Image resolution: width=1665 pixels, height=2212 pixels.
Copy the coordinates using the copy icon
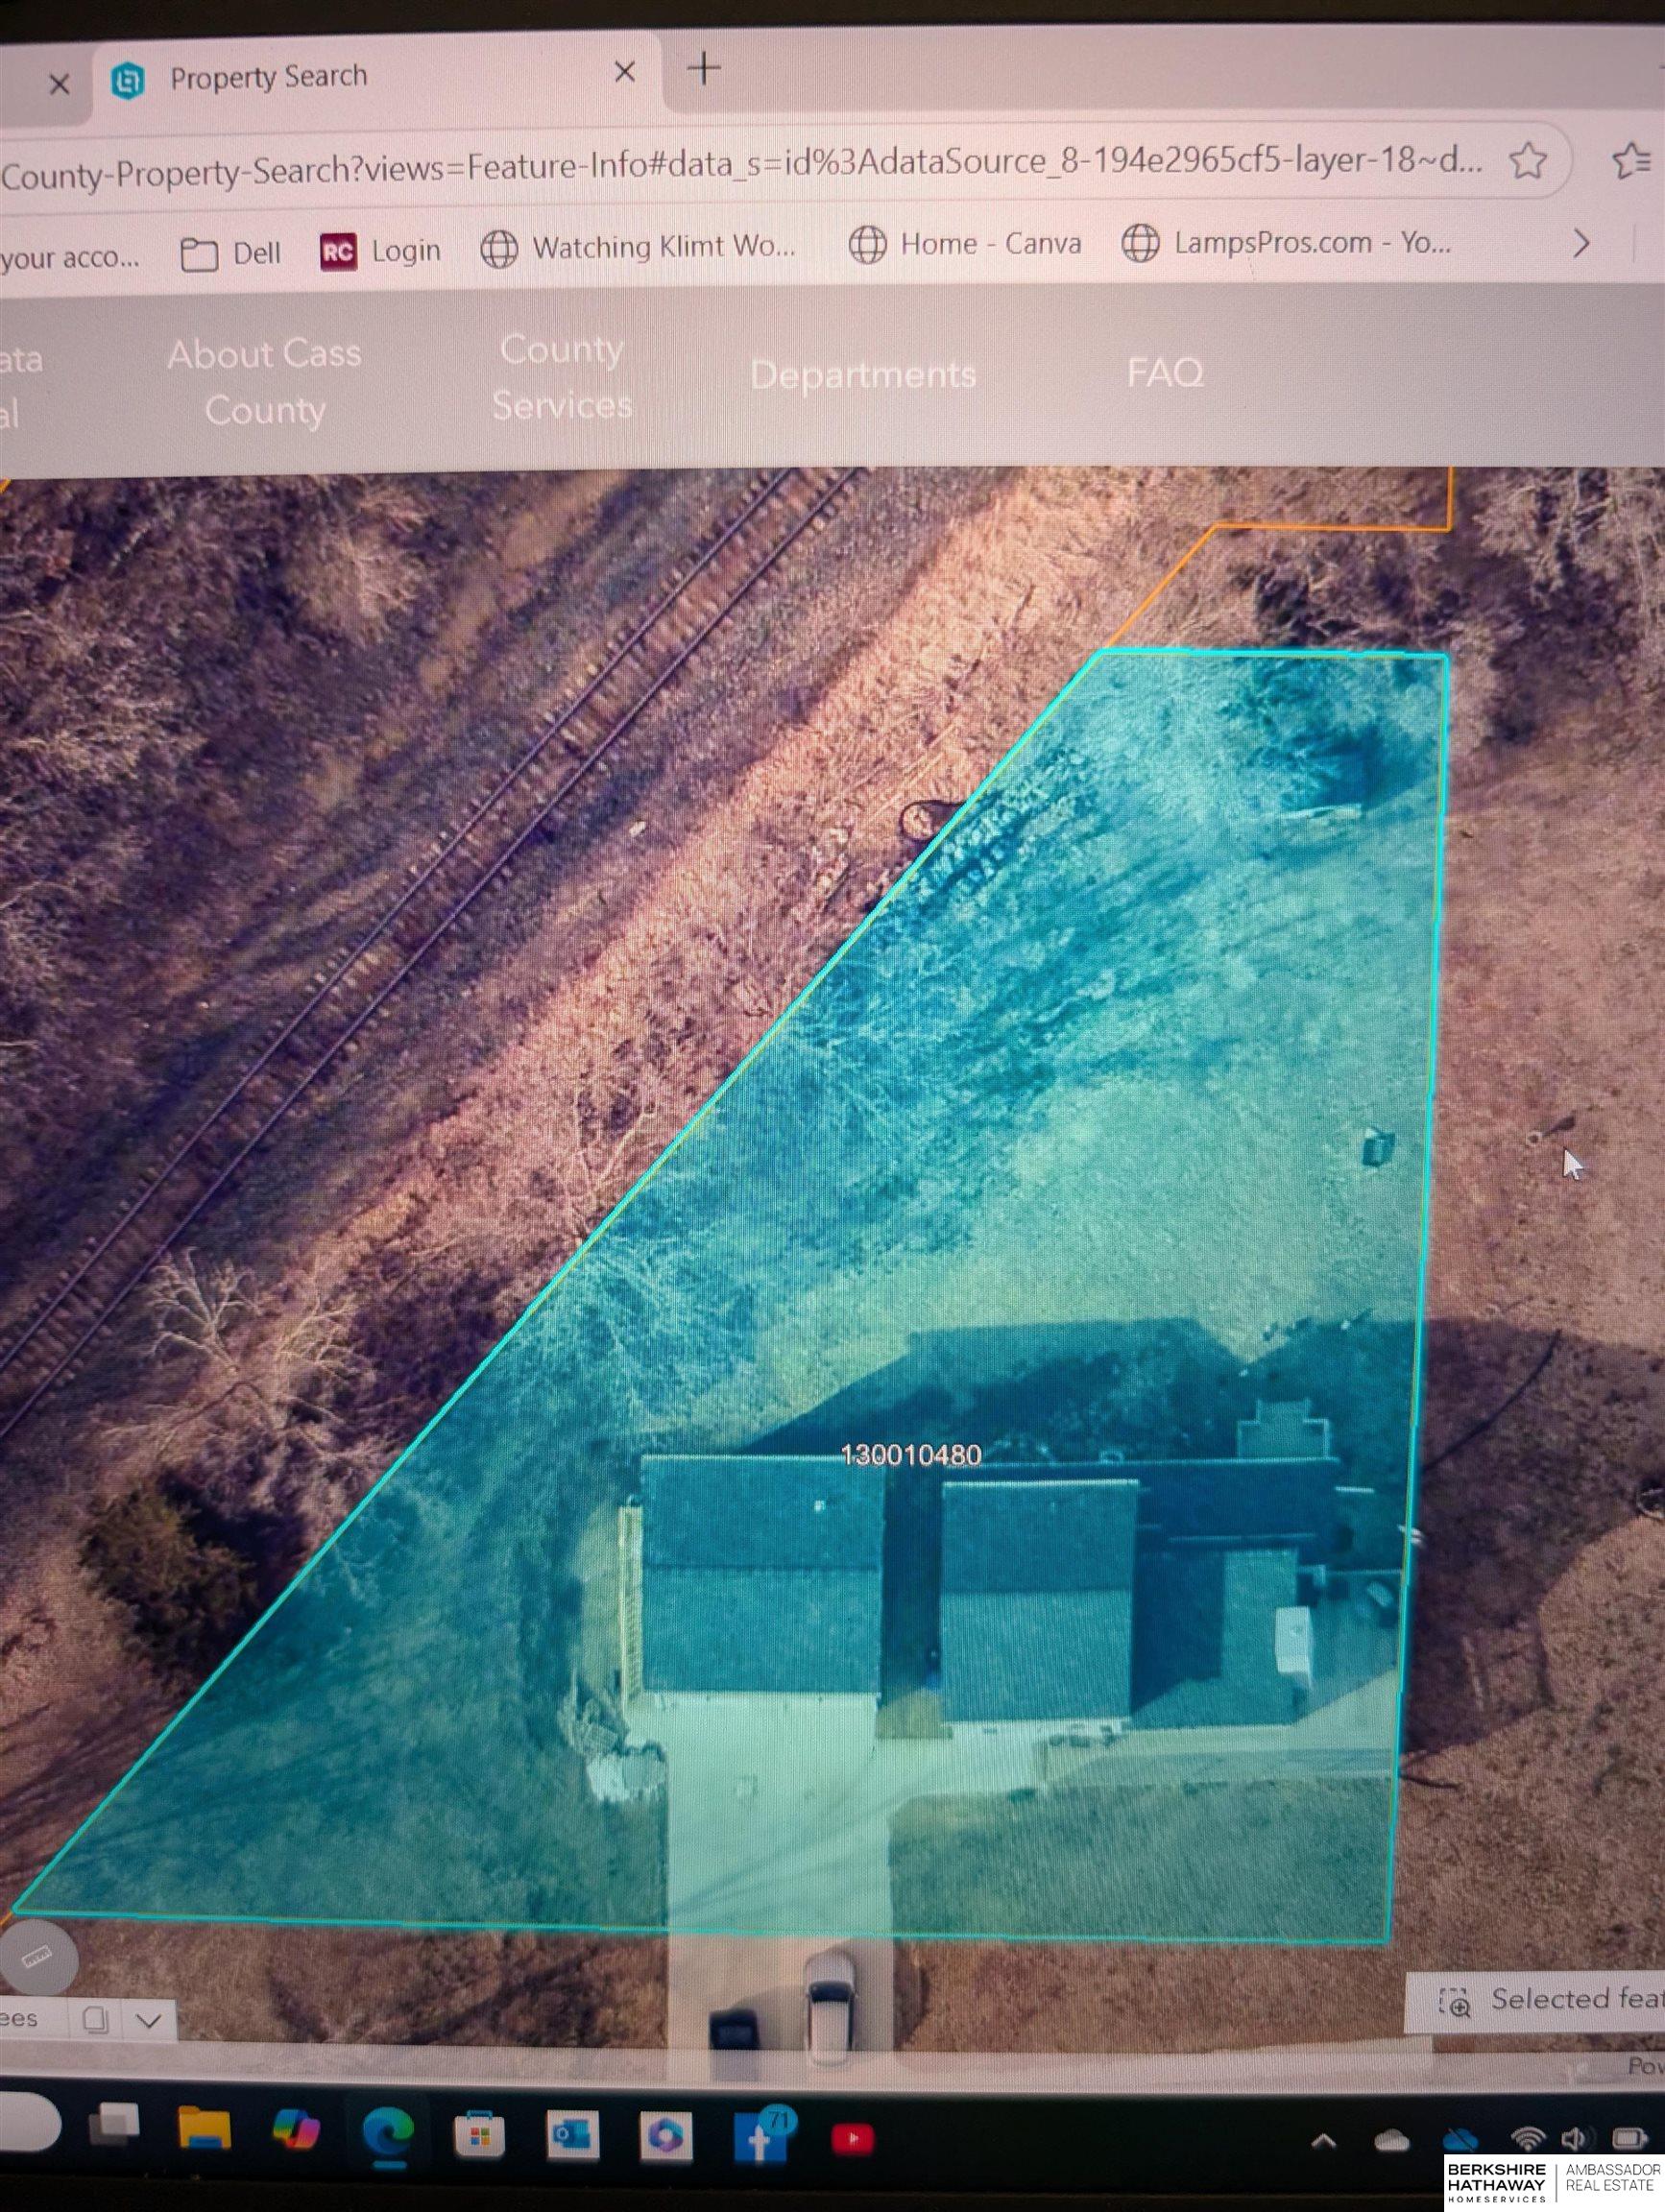coord(96,2019)
